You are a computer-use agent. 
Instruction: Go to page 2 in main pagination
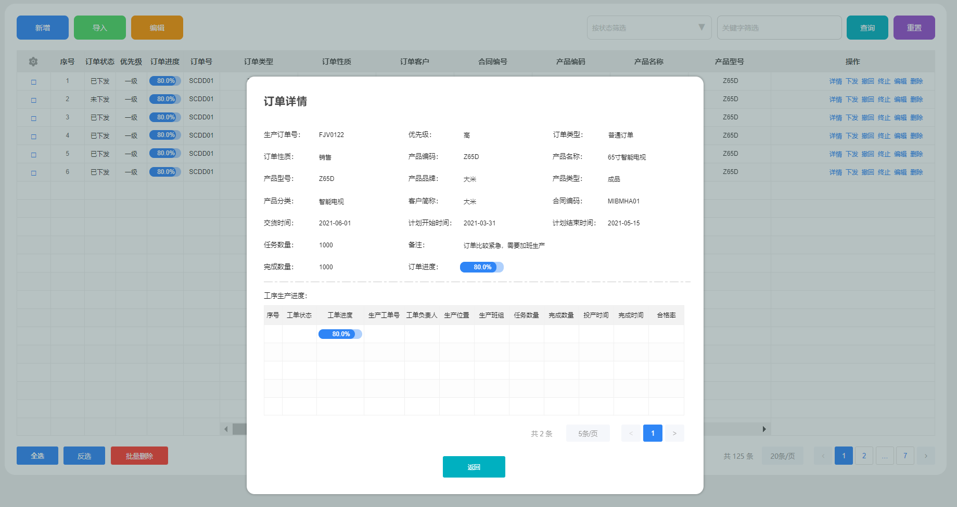pyautogui.click(x=864, y=456)
